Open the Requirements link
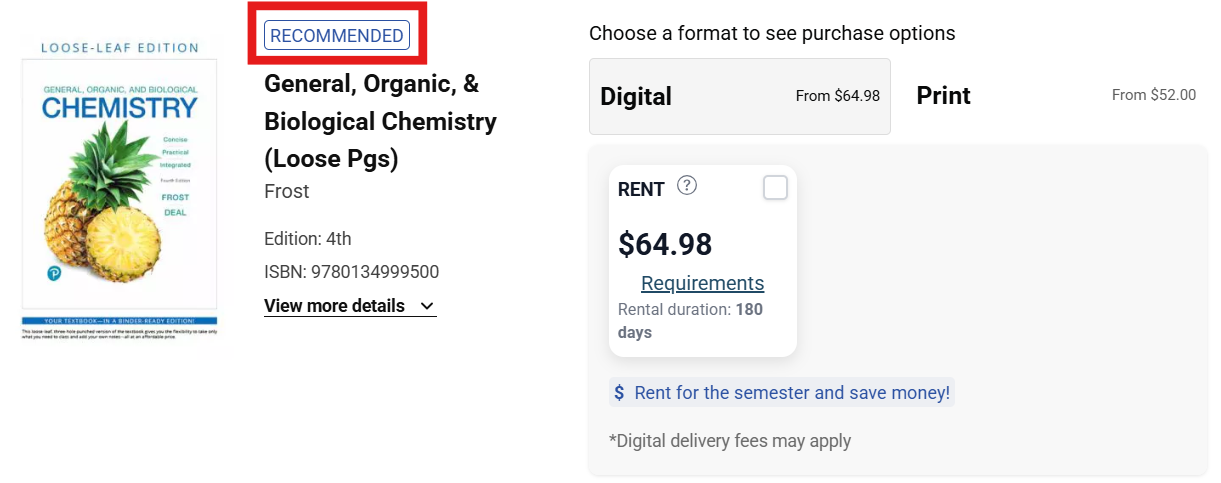Viewport: 1221px width, 483px height. [702, 283]
